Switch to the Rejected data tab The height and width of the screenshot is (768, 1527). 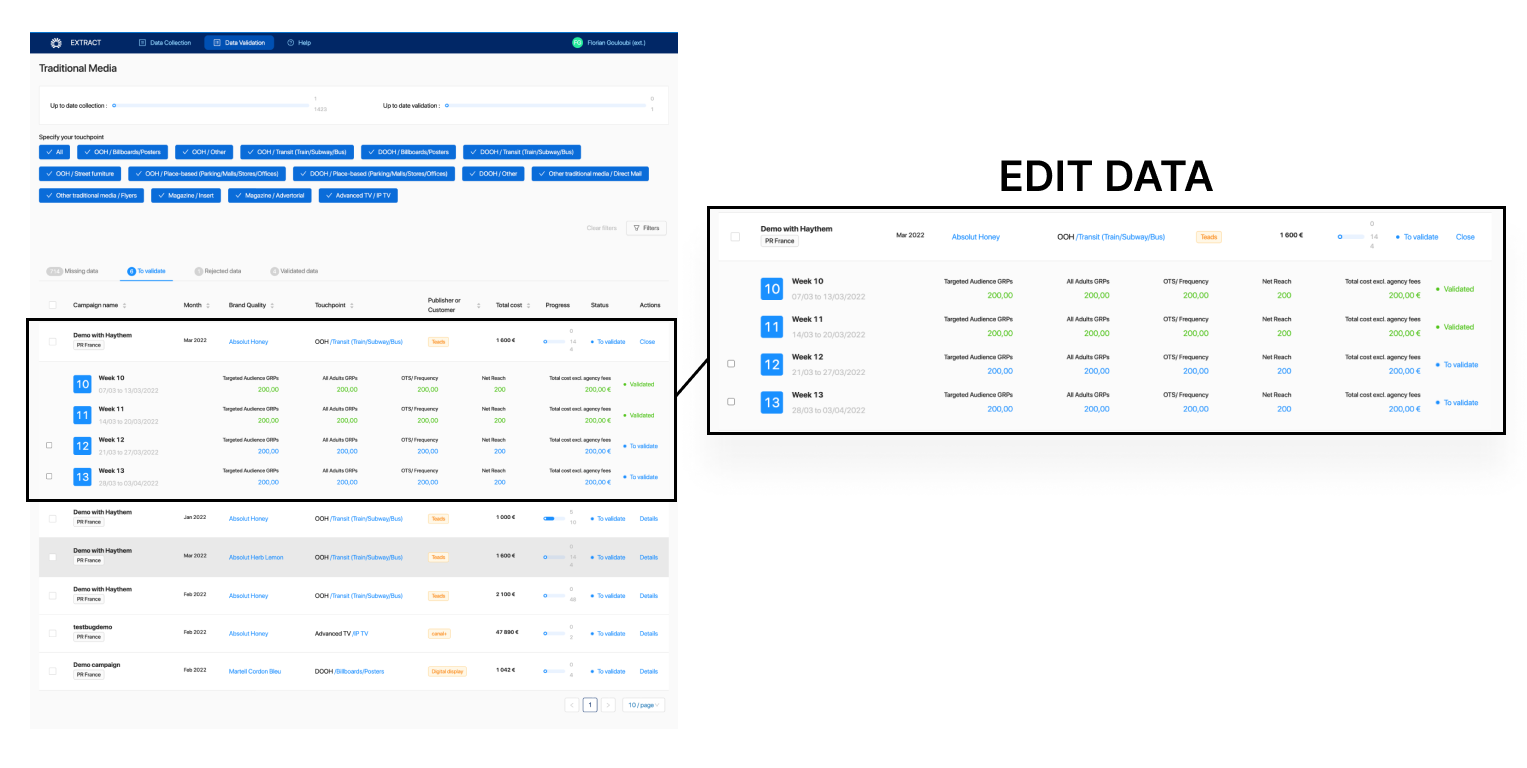click(x=217, y=270)
